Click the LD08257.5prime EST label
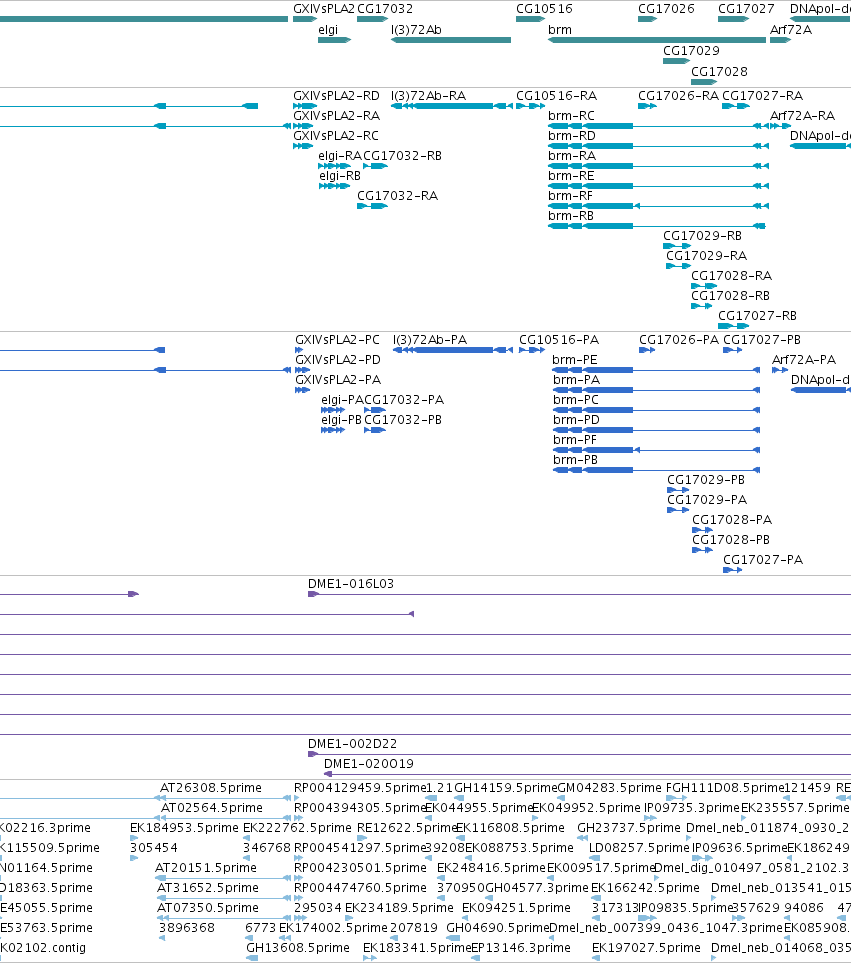Viewport: 851px width, 963px height. [x=639, y=848]
